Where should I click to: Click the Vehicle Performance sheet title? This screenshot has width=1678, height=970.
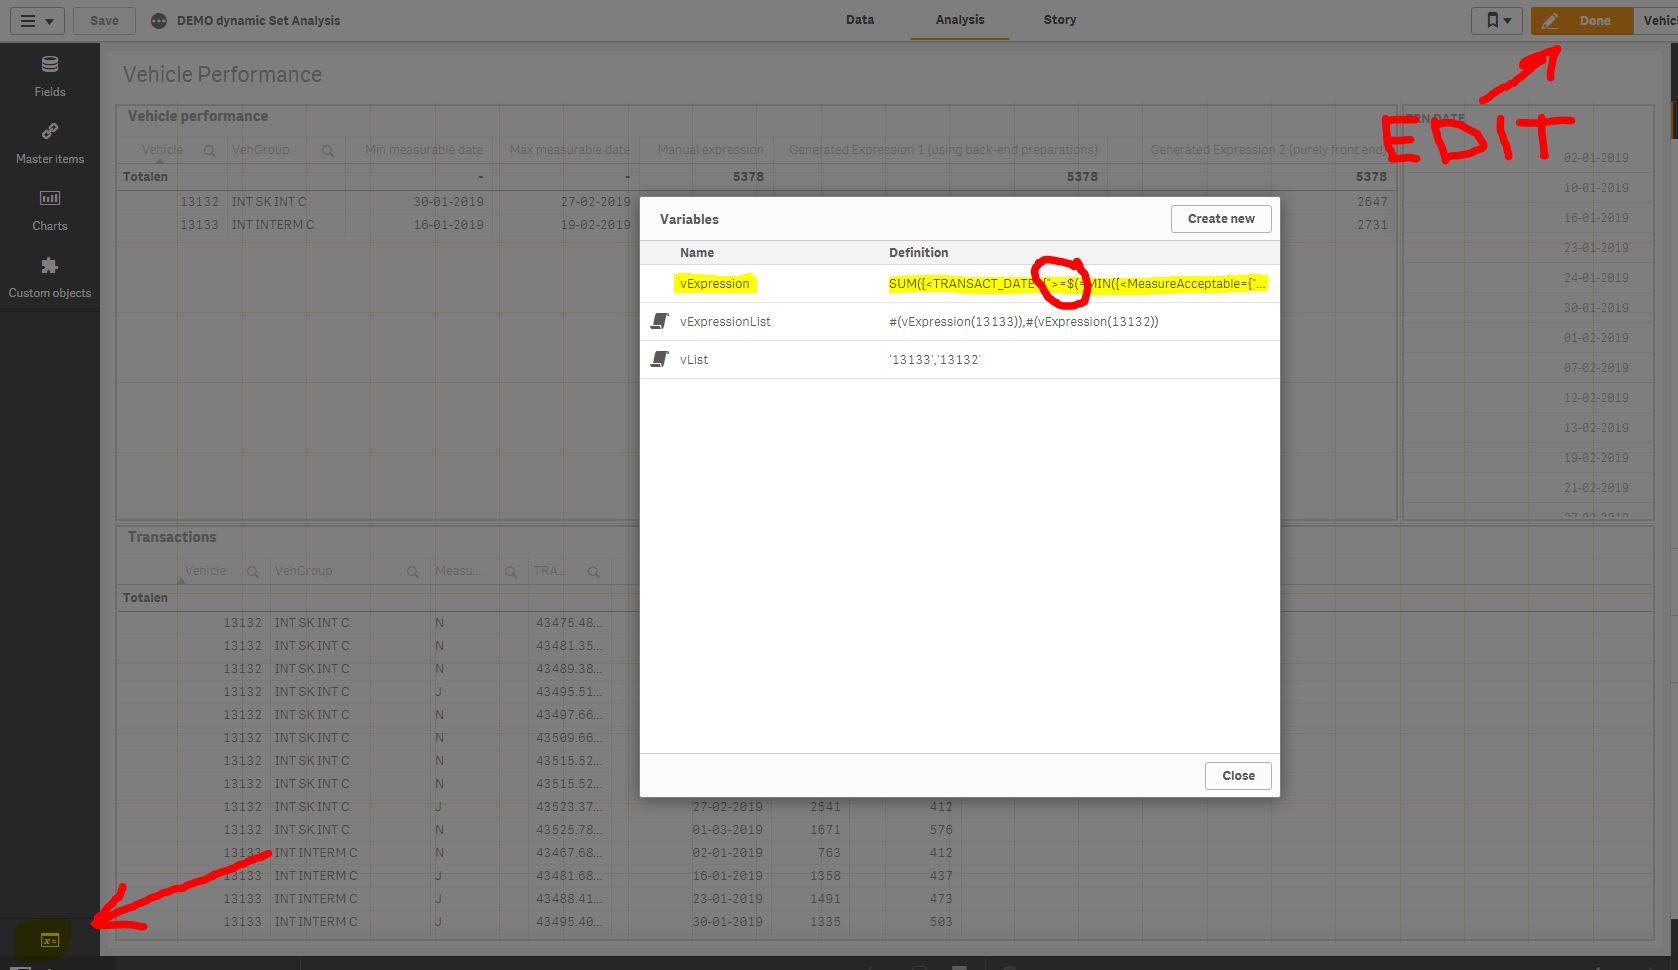[x=222, y=75]
